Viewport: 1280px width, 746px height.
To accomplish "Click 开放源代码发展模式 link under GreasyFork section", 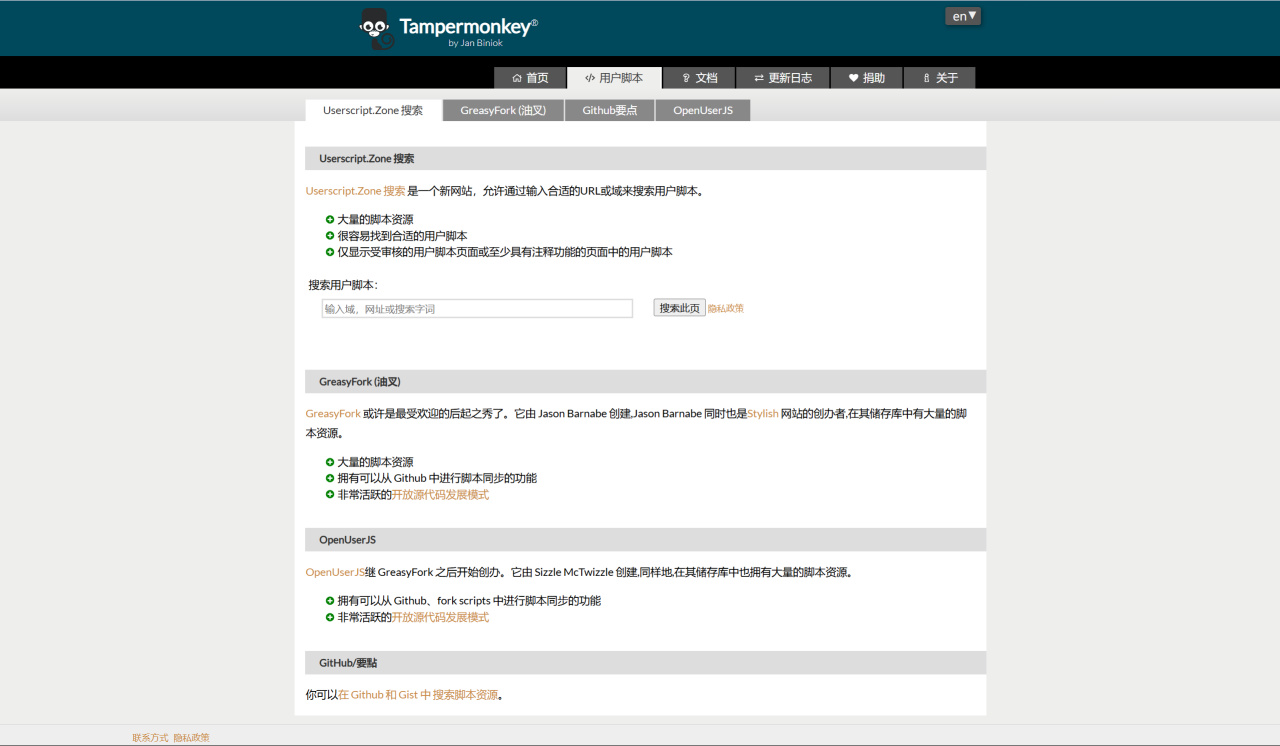I will click(x=441, y=495).
